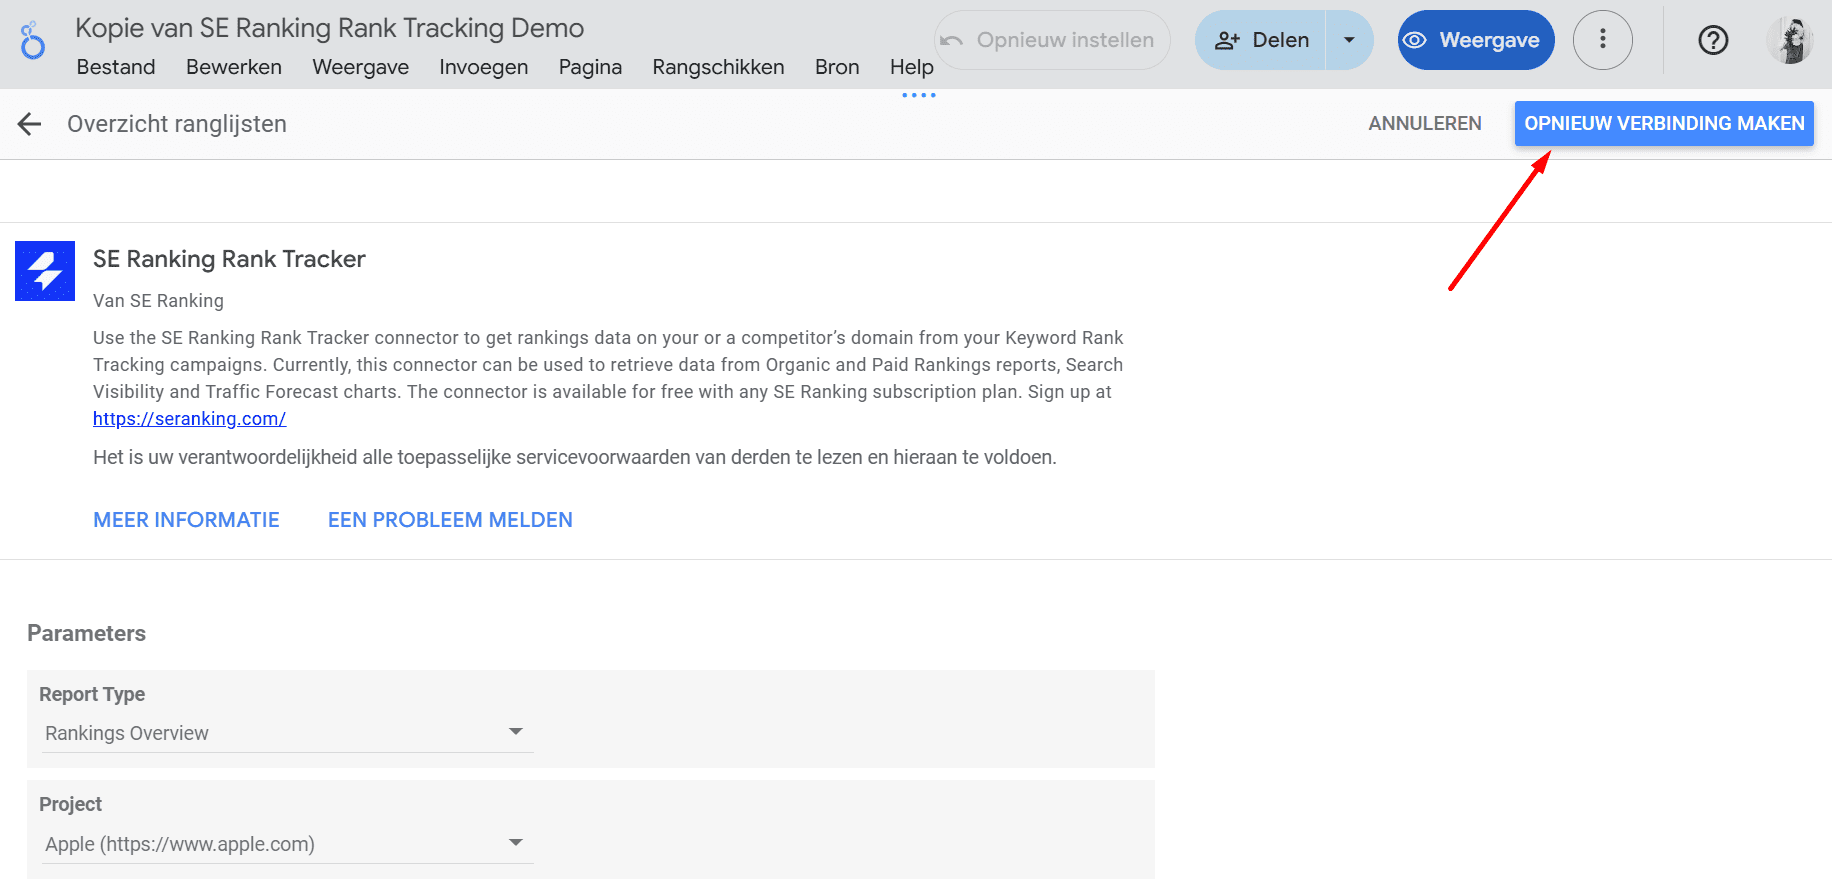Click the Overzicht ranglijsten data source name
1832x879 pixels.
(177, 124)
